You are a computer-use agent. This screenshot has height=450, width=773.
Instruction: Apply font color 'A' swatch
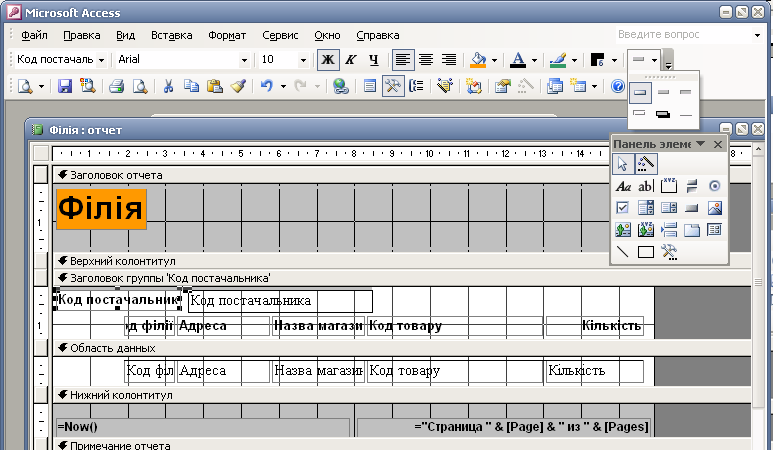click(518, 60)
